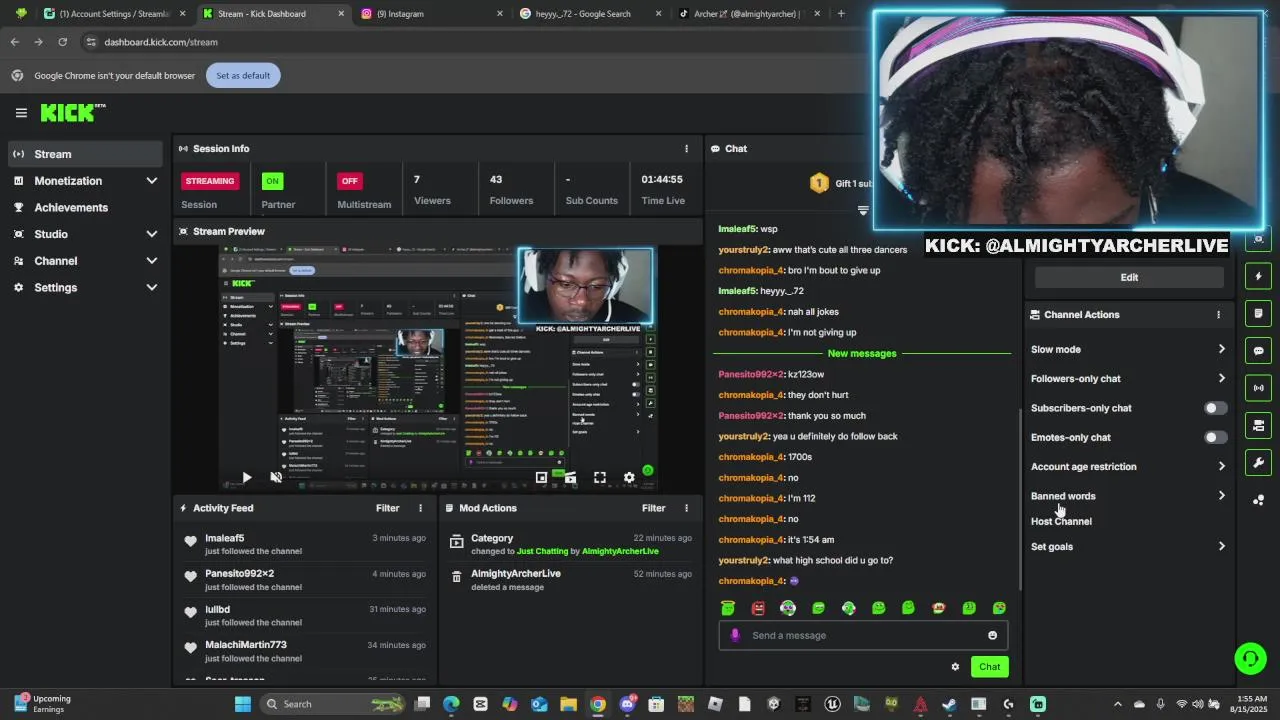Switch to the Instagram browser tab

click(x=430, y=14)
